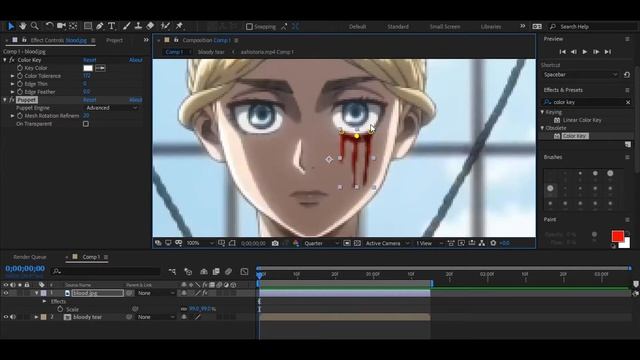Viewport: 640px width, 360px height.
Task: Select the Pan Behind anchor point tool
Action: pos(73,26)
